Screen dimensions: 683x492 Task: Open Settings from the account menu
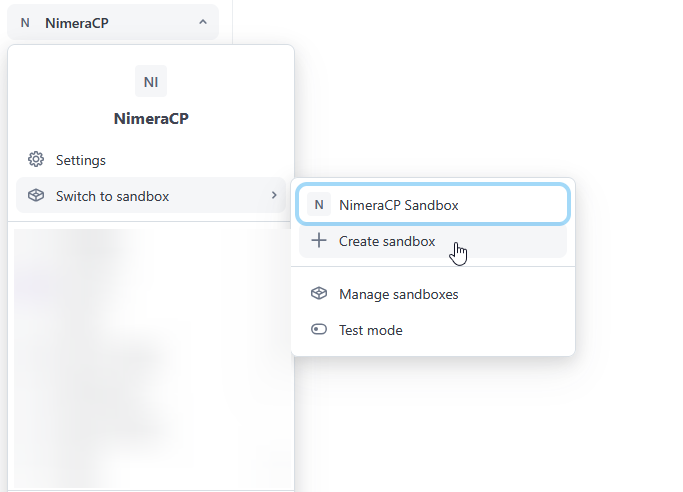click(81, 160)
